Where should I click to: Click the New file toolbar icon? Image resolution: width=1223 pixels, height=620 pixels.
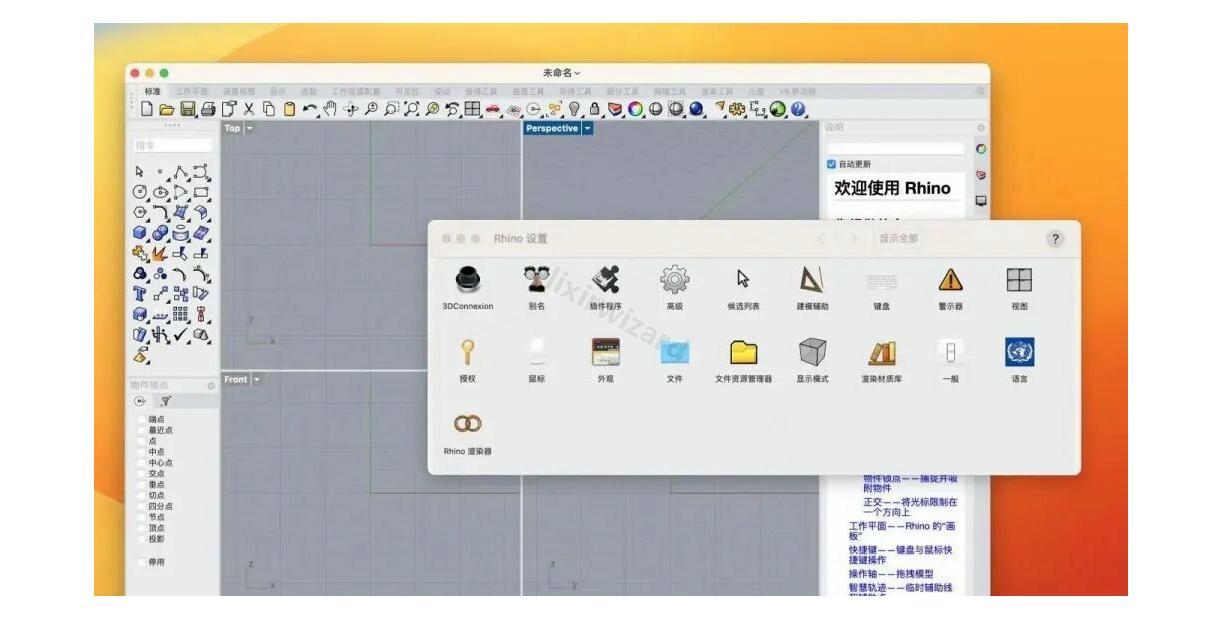[147, 108]
